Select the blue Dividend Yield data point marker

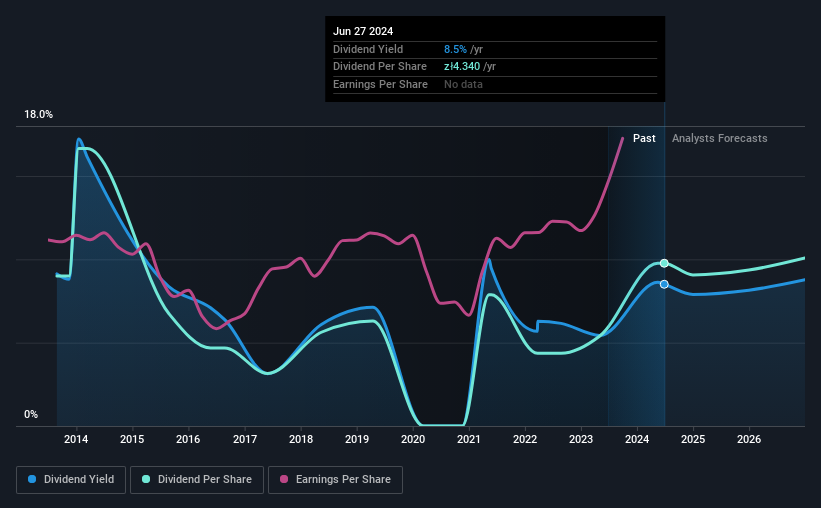664,284
